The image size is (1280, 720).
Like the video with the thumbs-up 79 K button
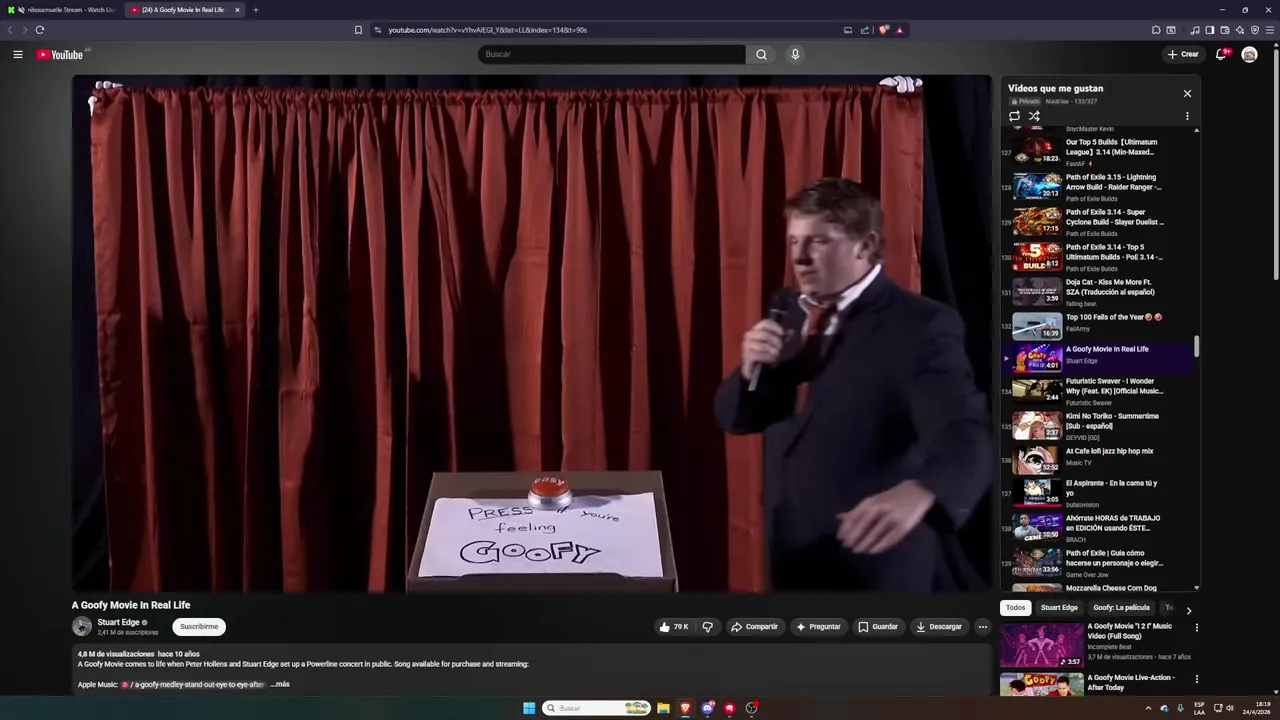coord(673,627)
